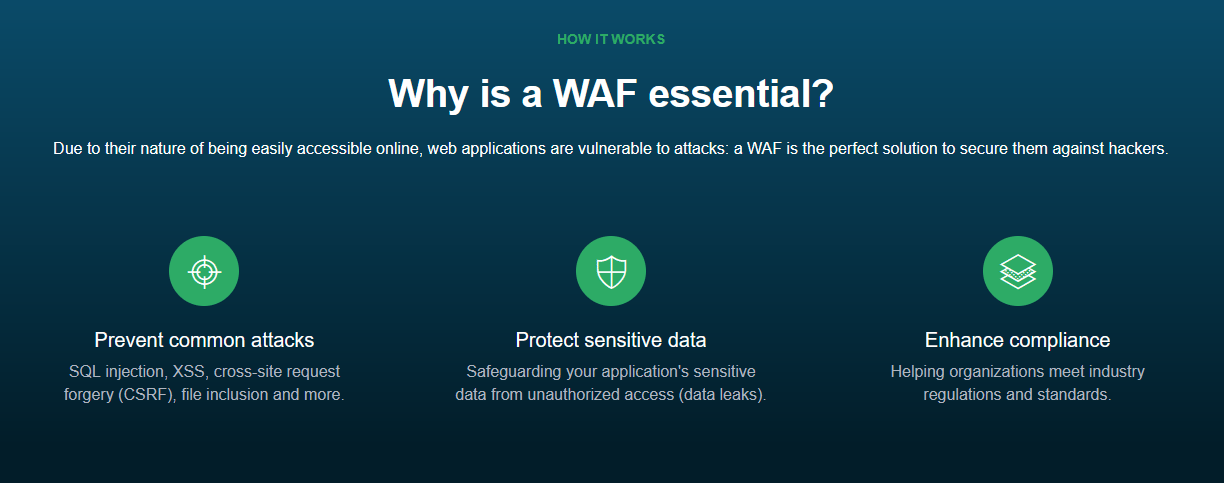
Task: Click the green HOW IT WORKS label
Action: point(611,39)
